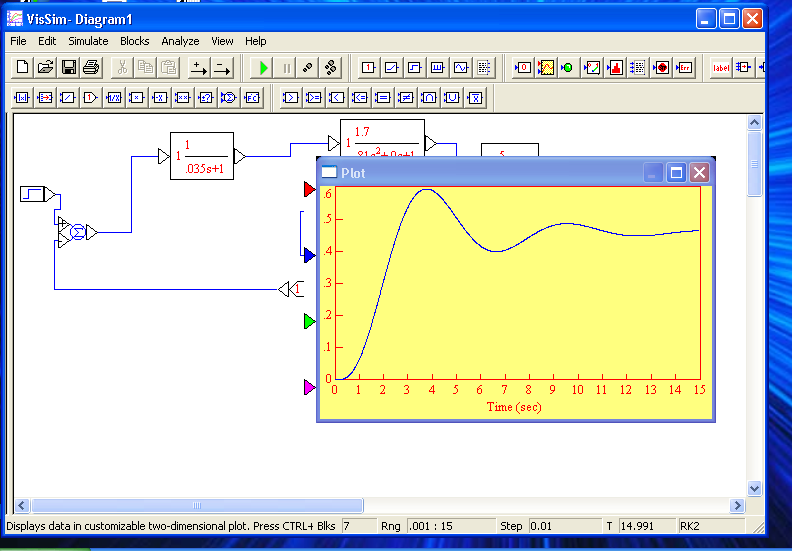This screenshot has height=551, width=792.
Task: Open a diagram file from the toolbar
Action: (x=45, y=68)
